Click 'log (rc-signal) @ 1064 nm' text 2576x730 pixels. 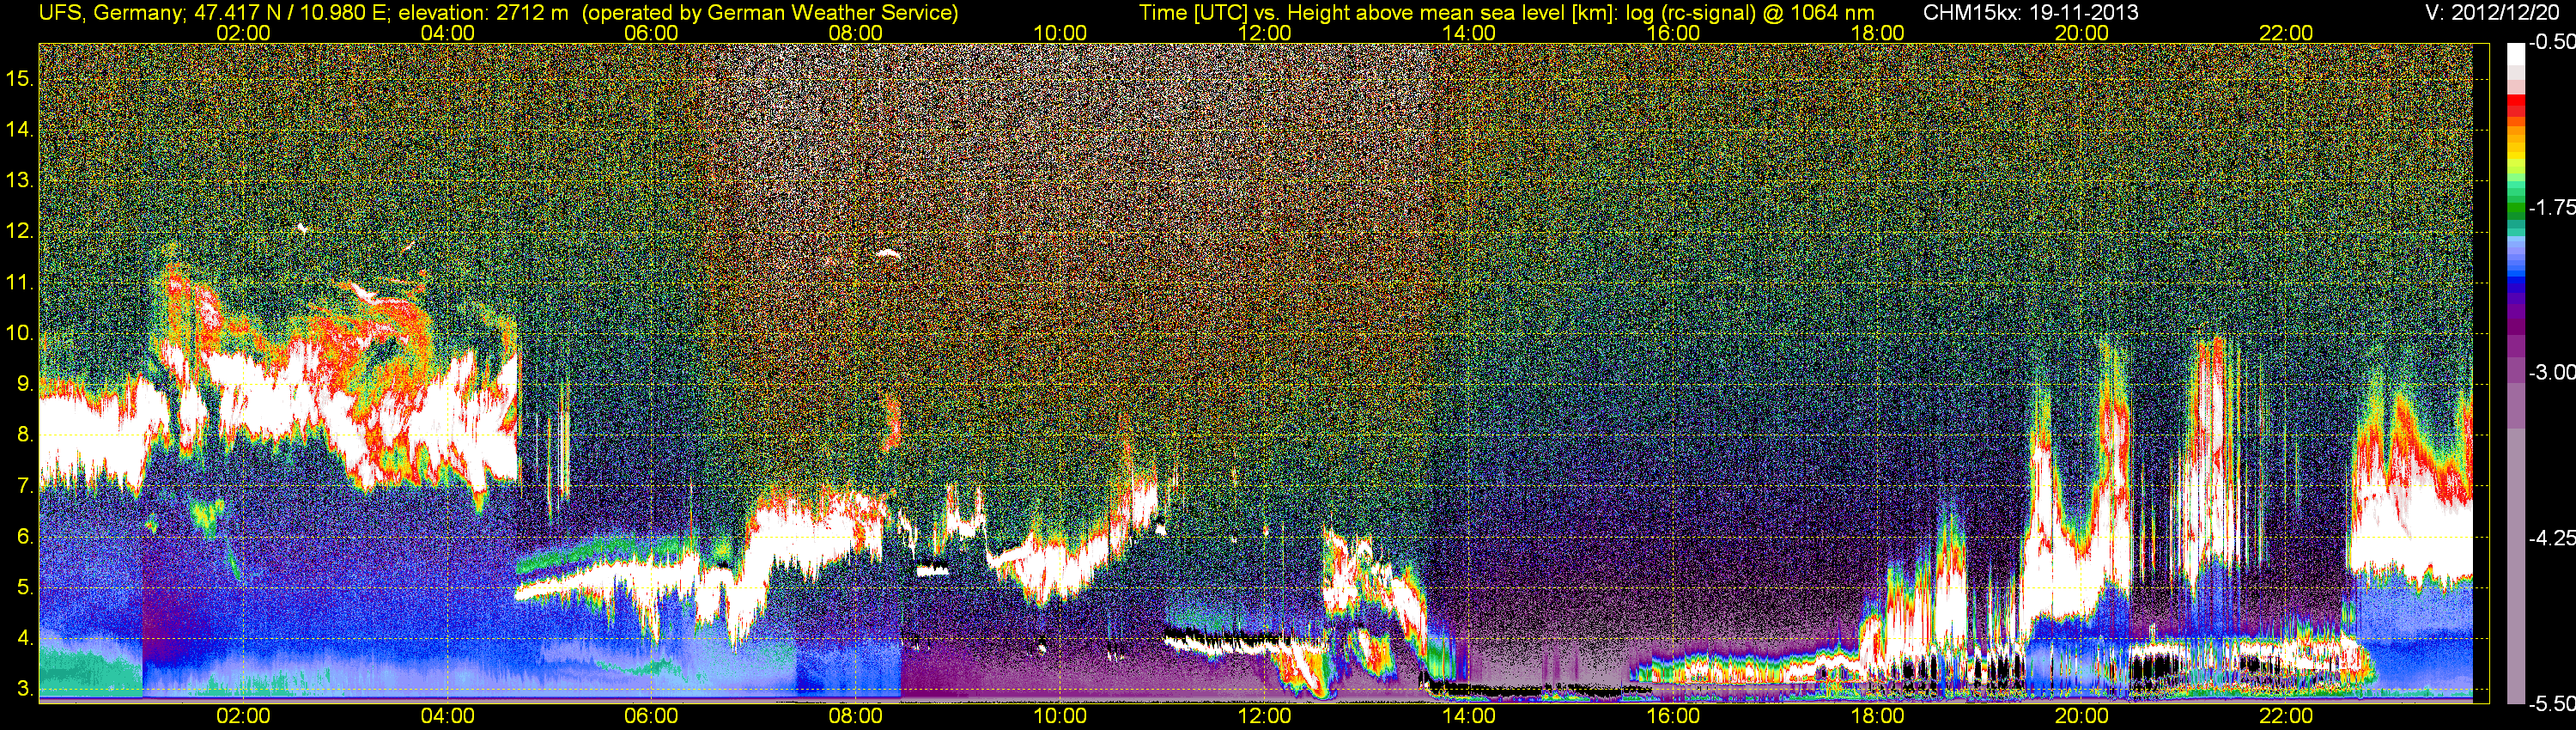pos(1749,12)
